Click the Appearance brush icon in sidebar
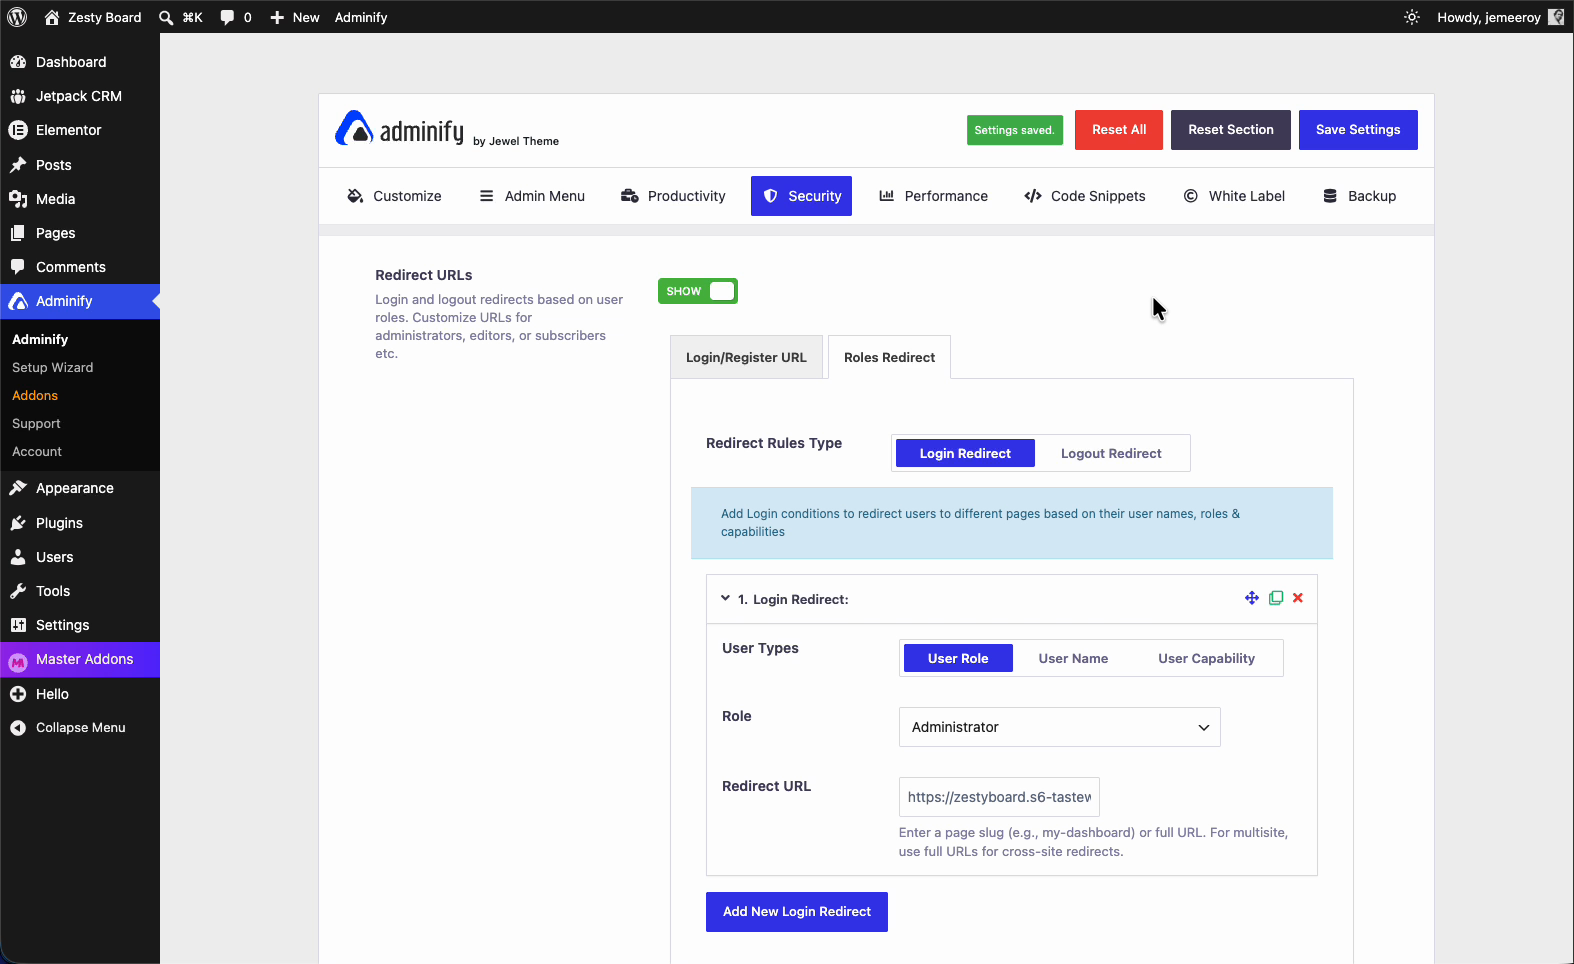The width and height of the screenshot is (1574, 964). pyautogui.click(x=18, y=488)
